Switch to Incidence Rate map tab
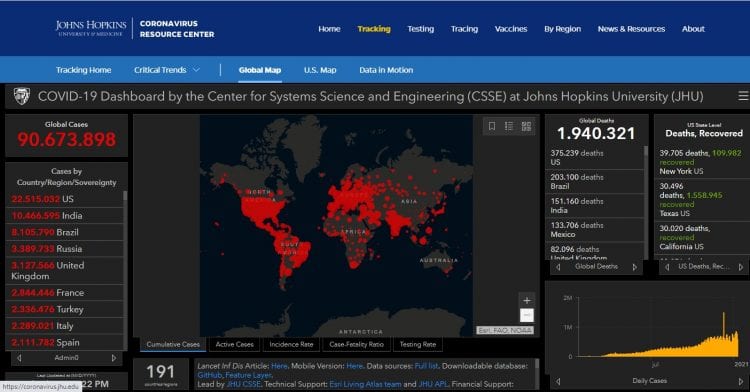This screenshot has width=750, height=392. tap(291, 344)
